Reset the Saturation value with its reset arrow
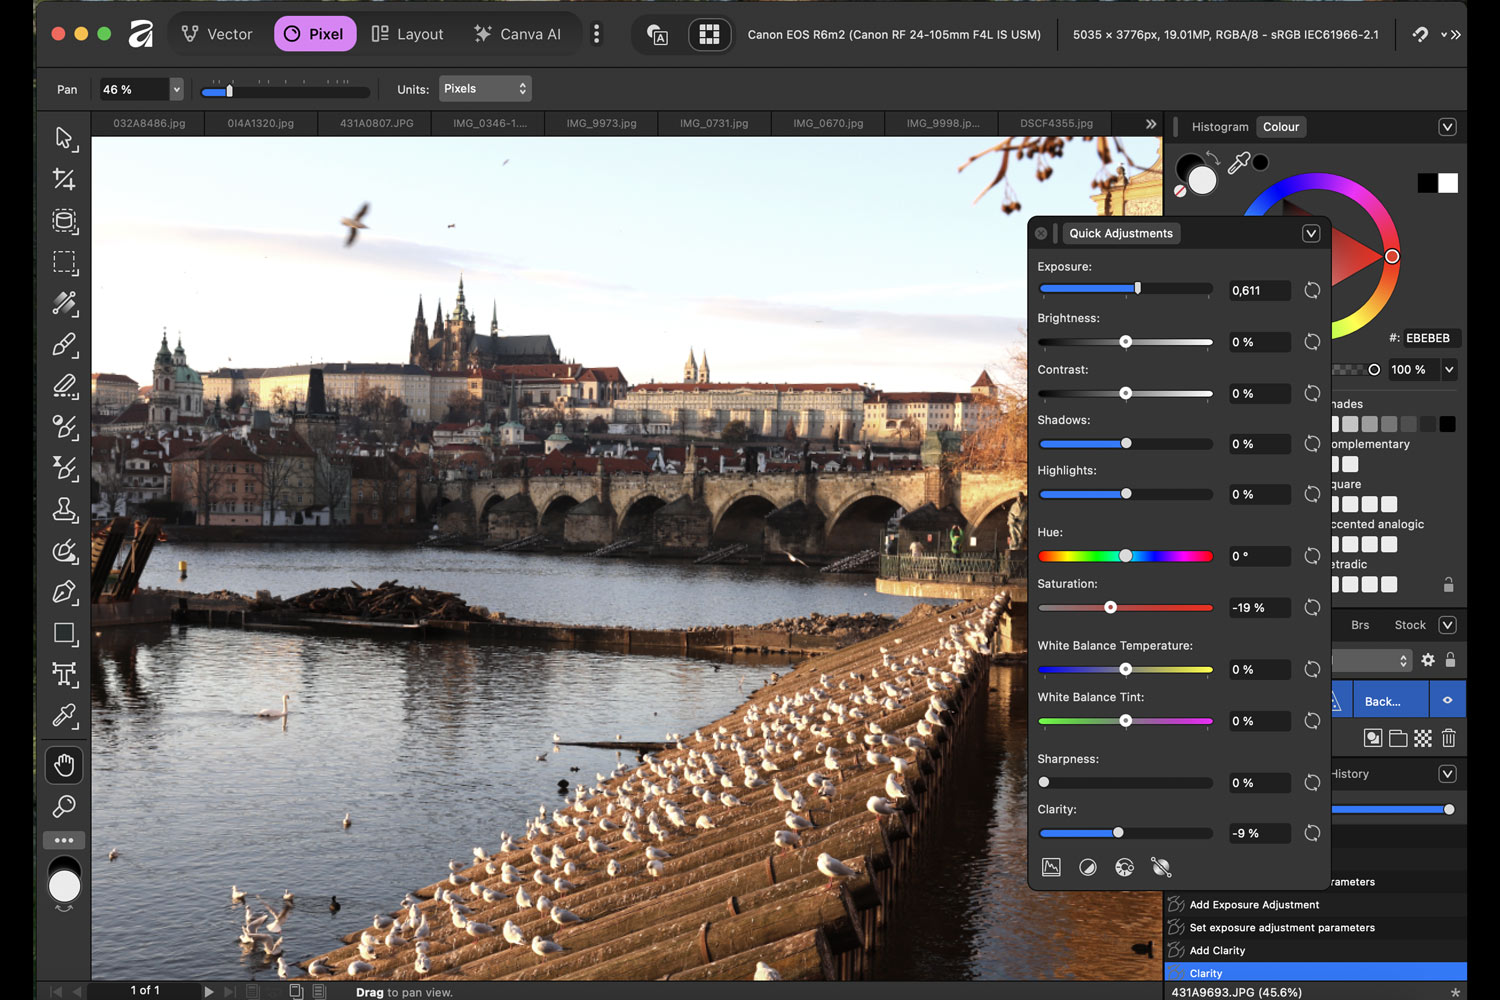This screenshot has height=1000, width=1500. point(1311,607)
